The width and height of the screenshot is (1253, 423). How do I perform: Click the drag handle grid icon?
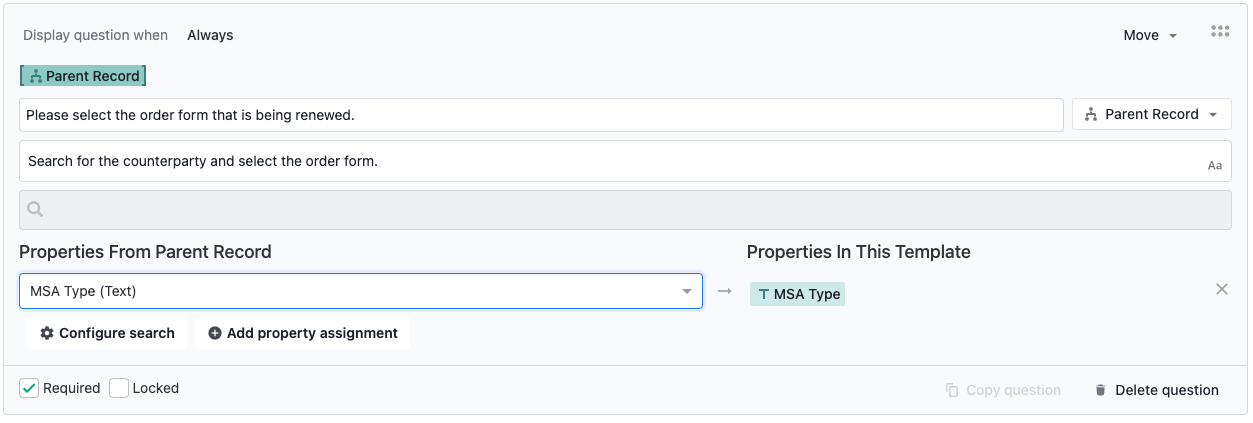[1219, 31]
